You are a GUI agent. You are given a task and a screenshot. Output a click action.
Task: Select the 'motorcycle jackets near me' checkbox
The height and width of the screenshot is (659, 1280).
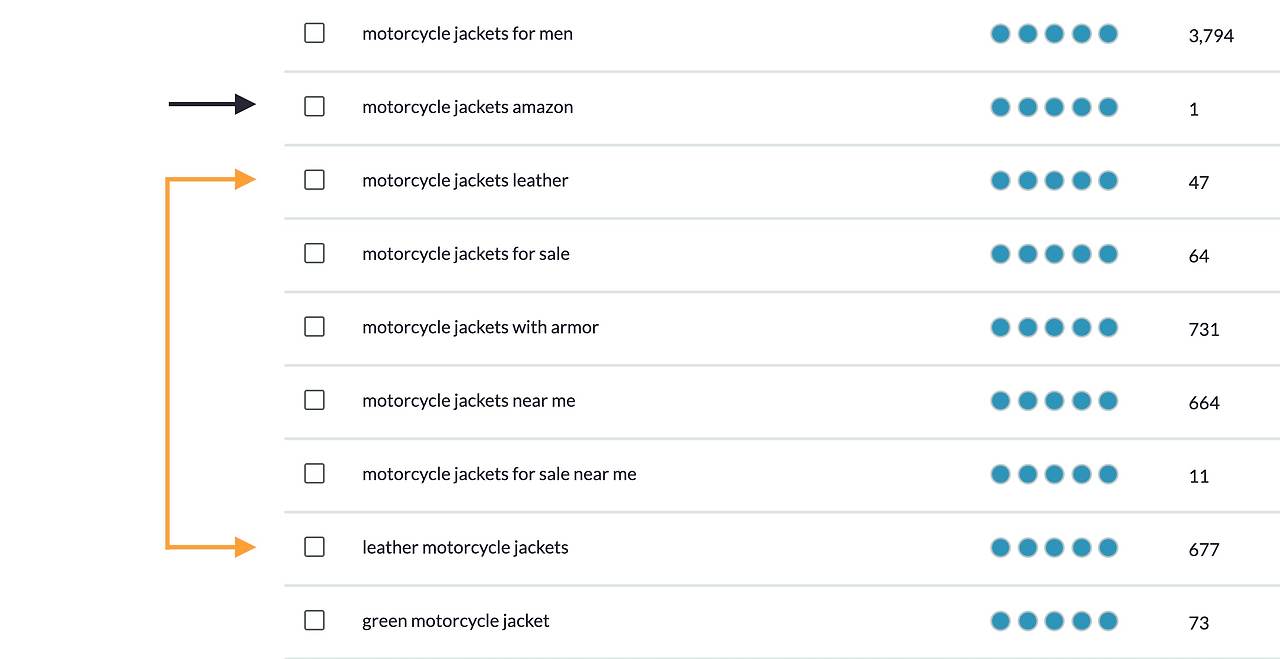click(314, 400)
